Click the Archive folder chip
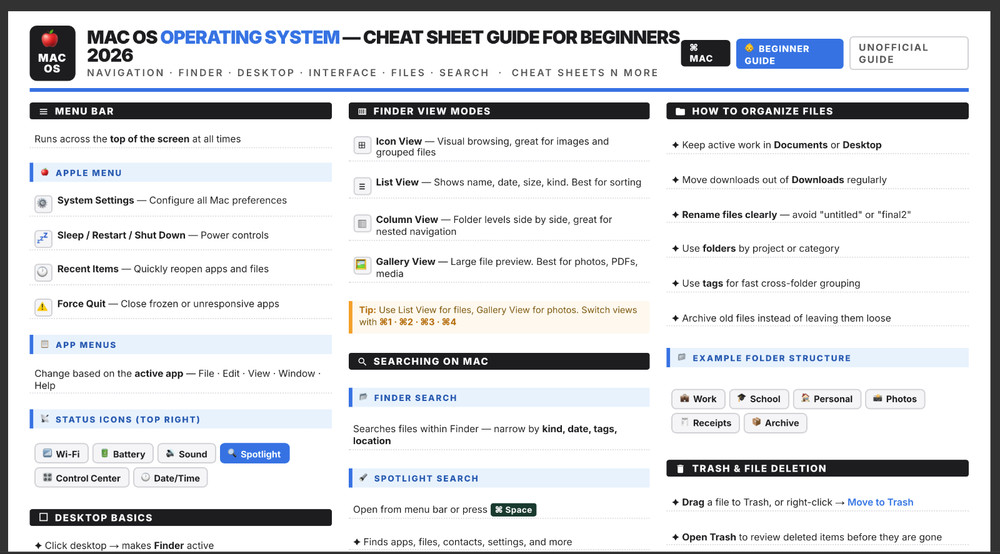 776,423
